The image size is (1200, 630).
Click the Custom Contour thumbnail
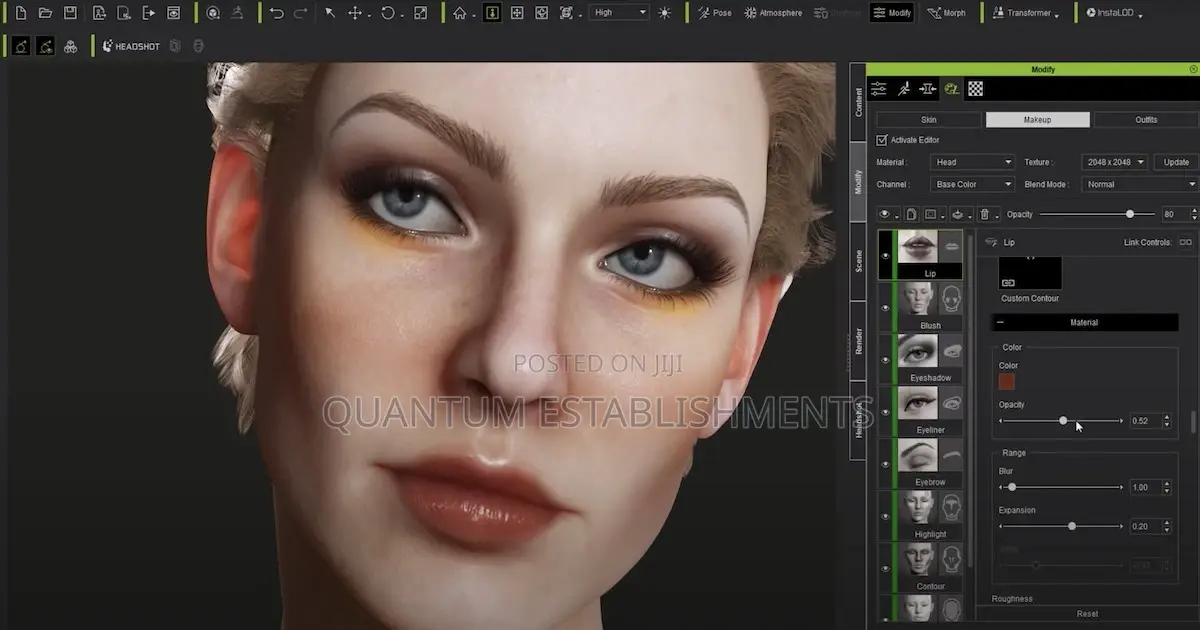click(x=1030, y=274)
